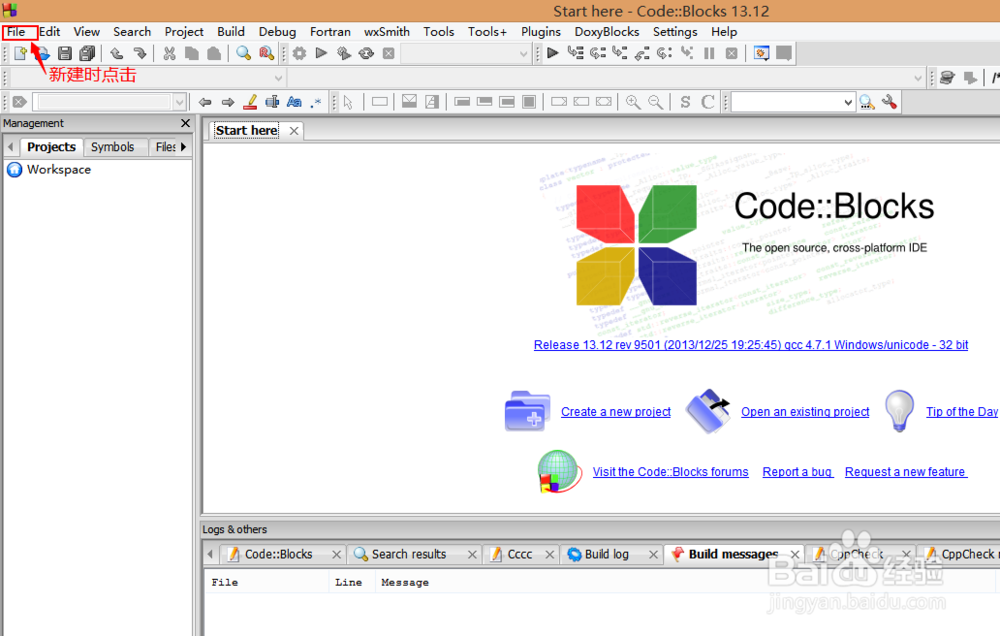This screenshot has height=636, width=1000.
Task: Open the wxSmith menu
Action: tap(386, 32)
